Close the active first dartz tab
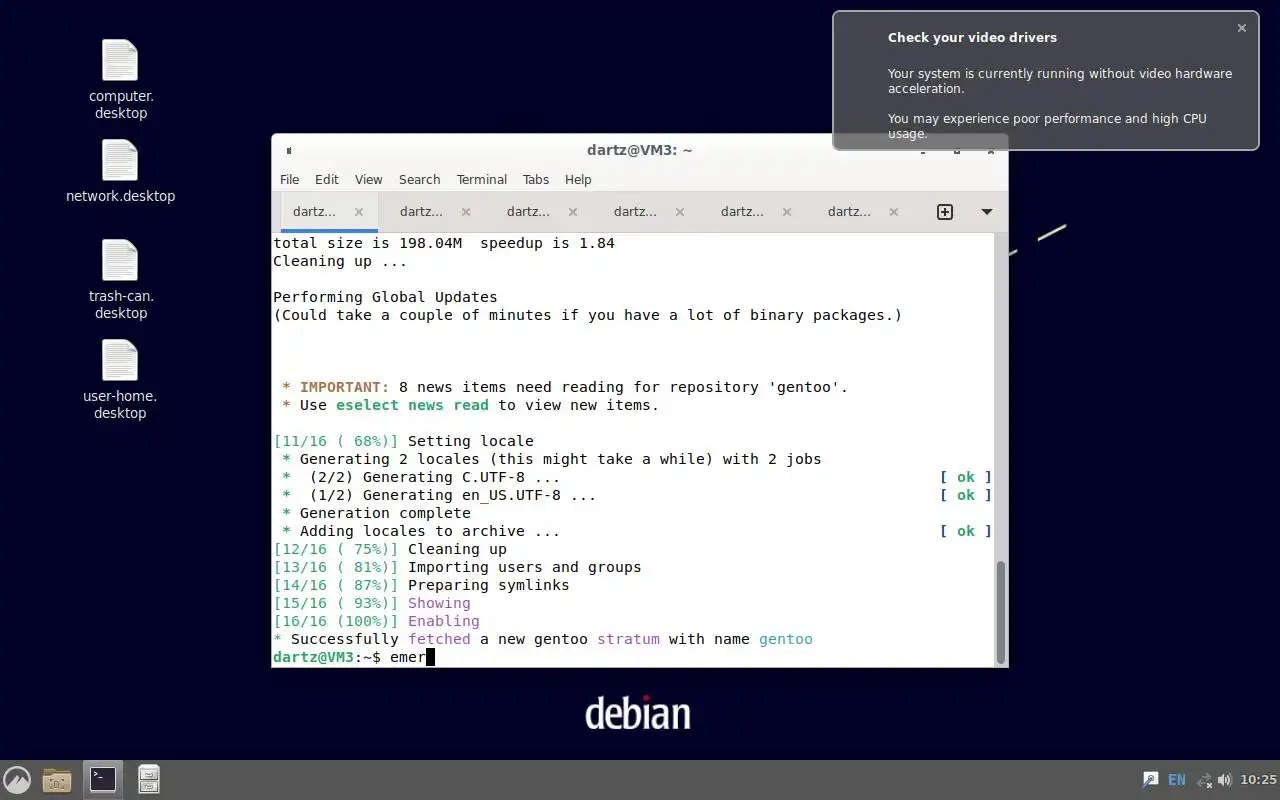Screen dimensions: 1280x800 tap(359, 212)
